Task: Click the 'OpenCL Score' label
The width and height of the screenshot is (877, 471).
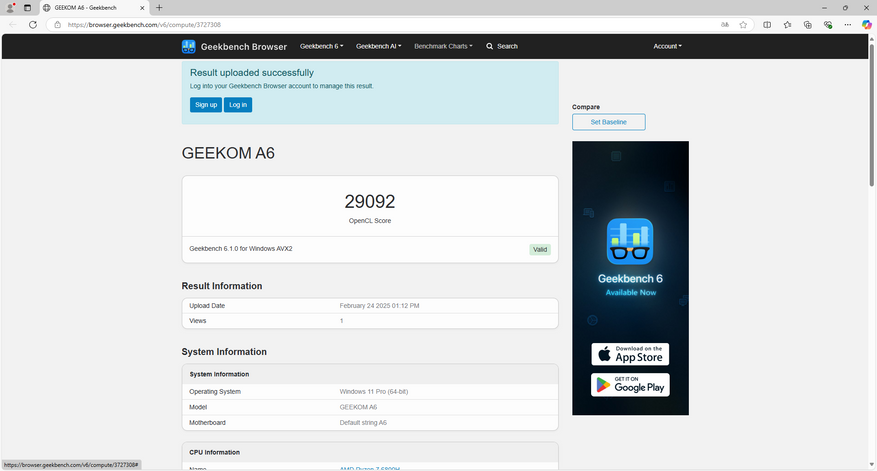Action: 370,221
